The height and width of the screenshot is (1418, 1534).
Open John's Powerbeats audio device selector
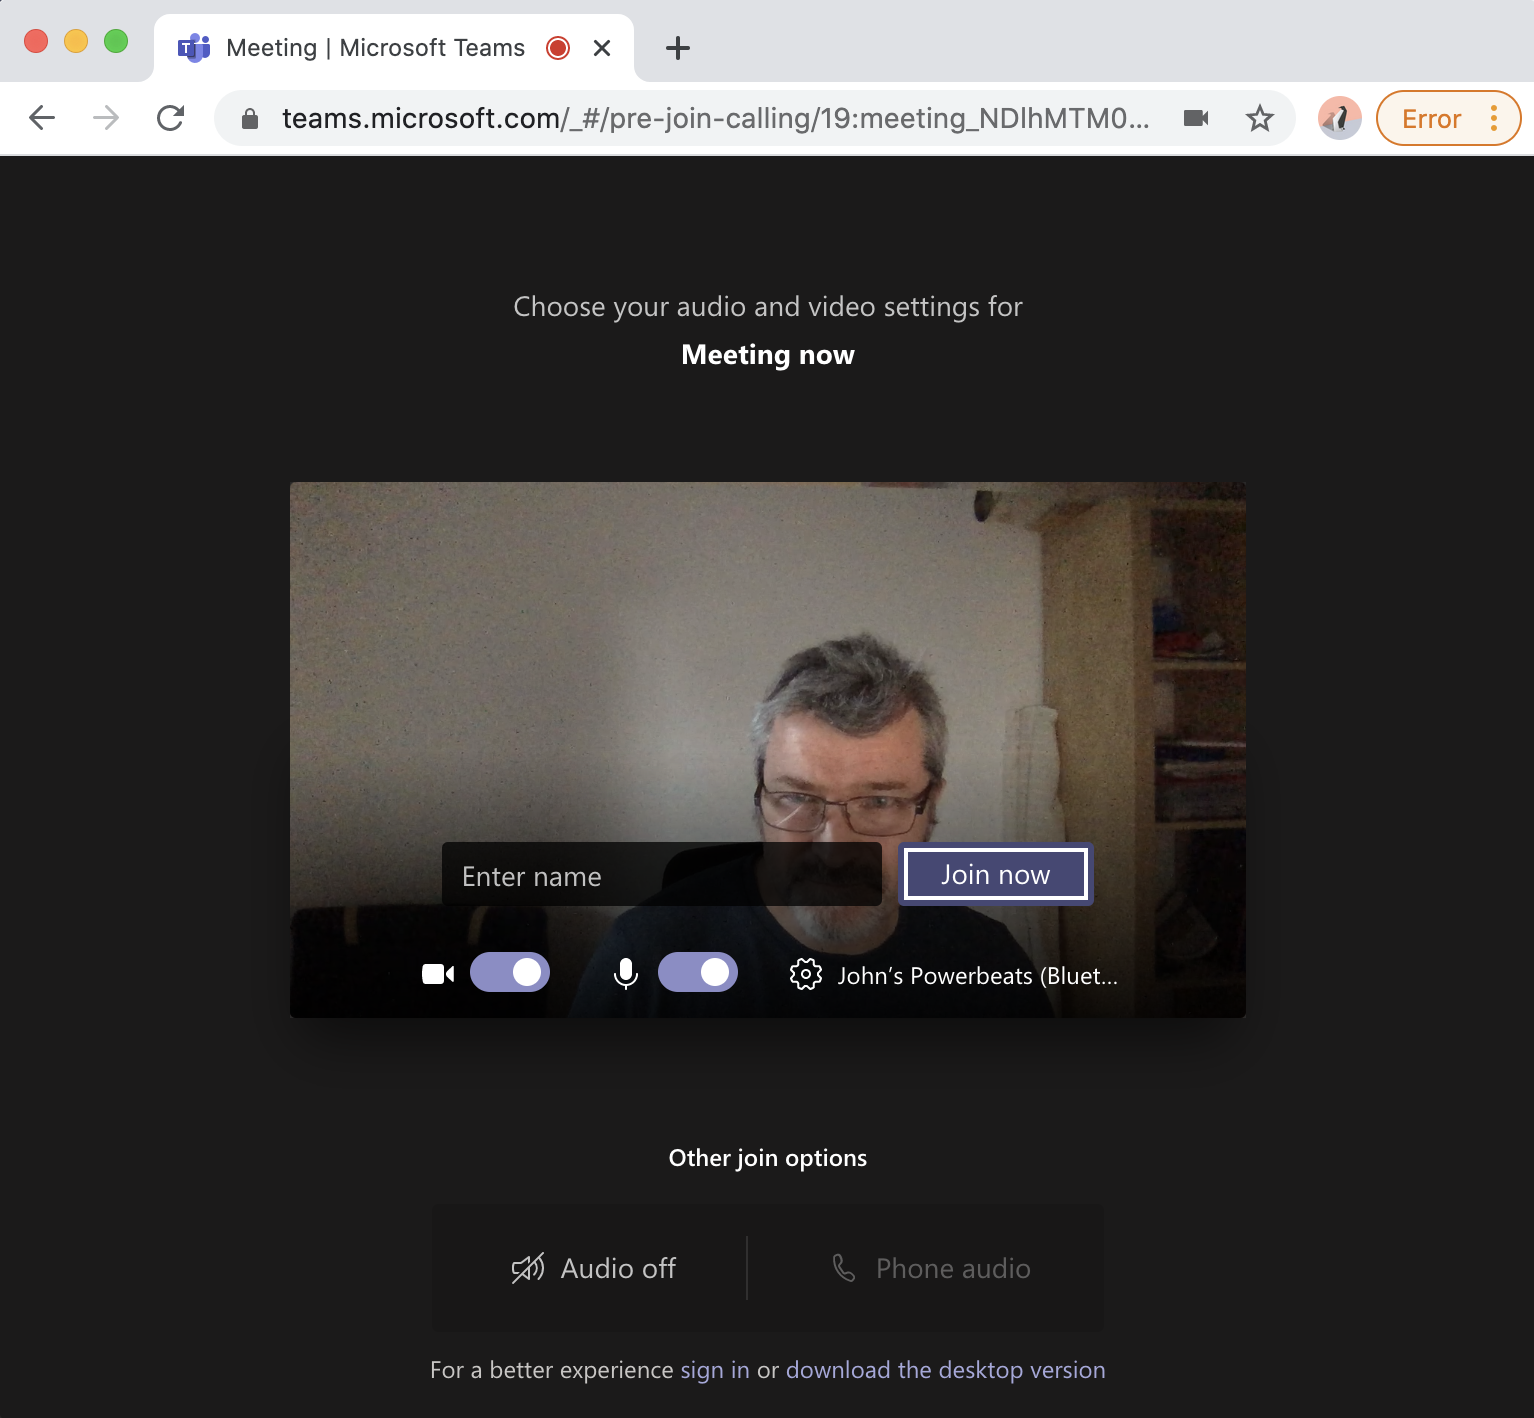click(977, 976)
